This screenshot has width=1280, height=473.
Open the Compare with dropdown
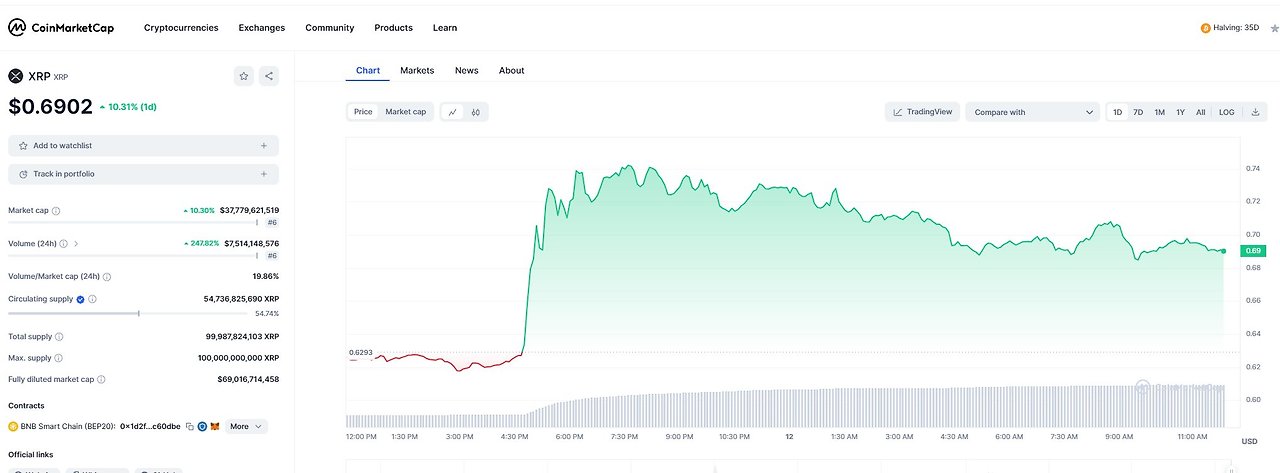(1033, 112)
